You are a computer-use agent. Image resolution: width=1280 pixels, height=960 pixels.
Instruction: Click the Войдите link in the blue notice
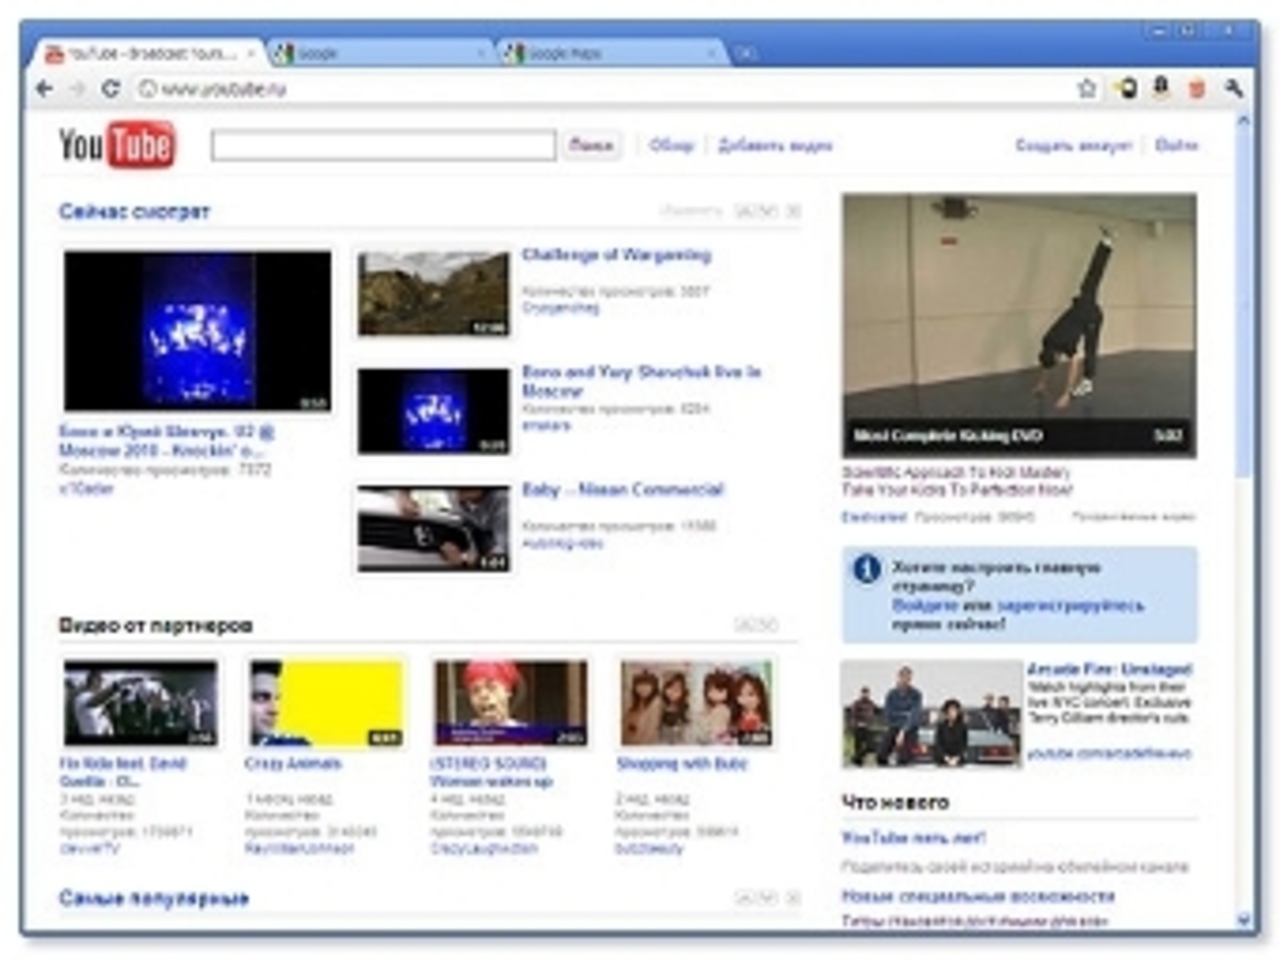tap(925, 605)
